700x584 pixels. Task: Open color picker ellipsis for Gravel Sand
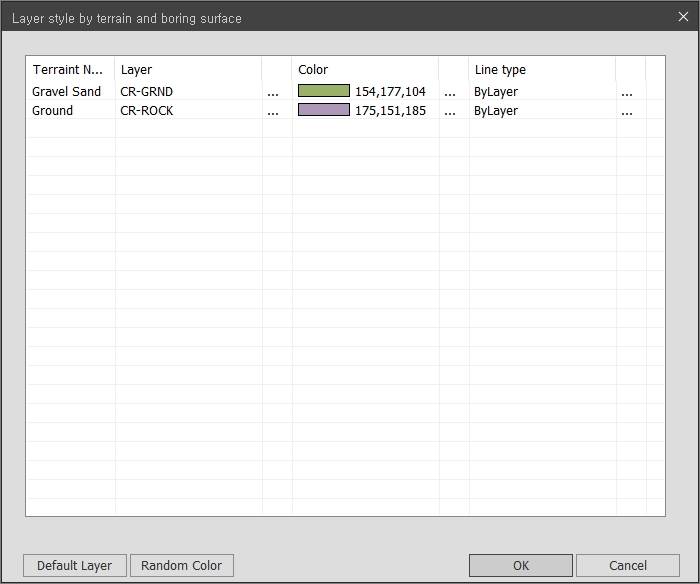click(x=450, y=92)
